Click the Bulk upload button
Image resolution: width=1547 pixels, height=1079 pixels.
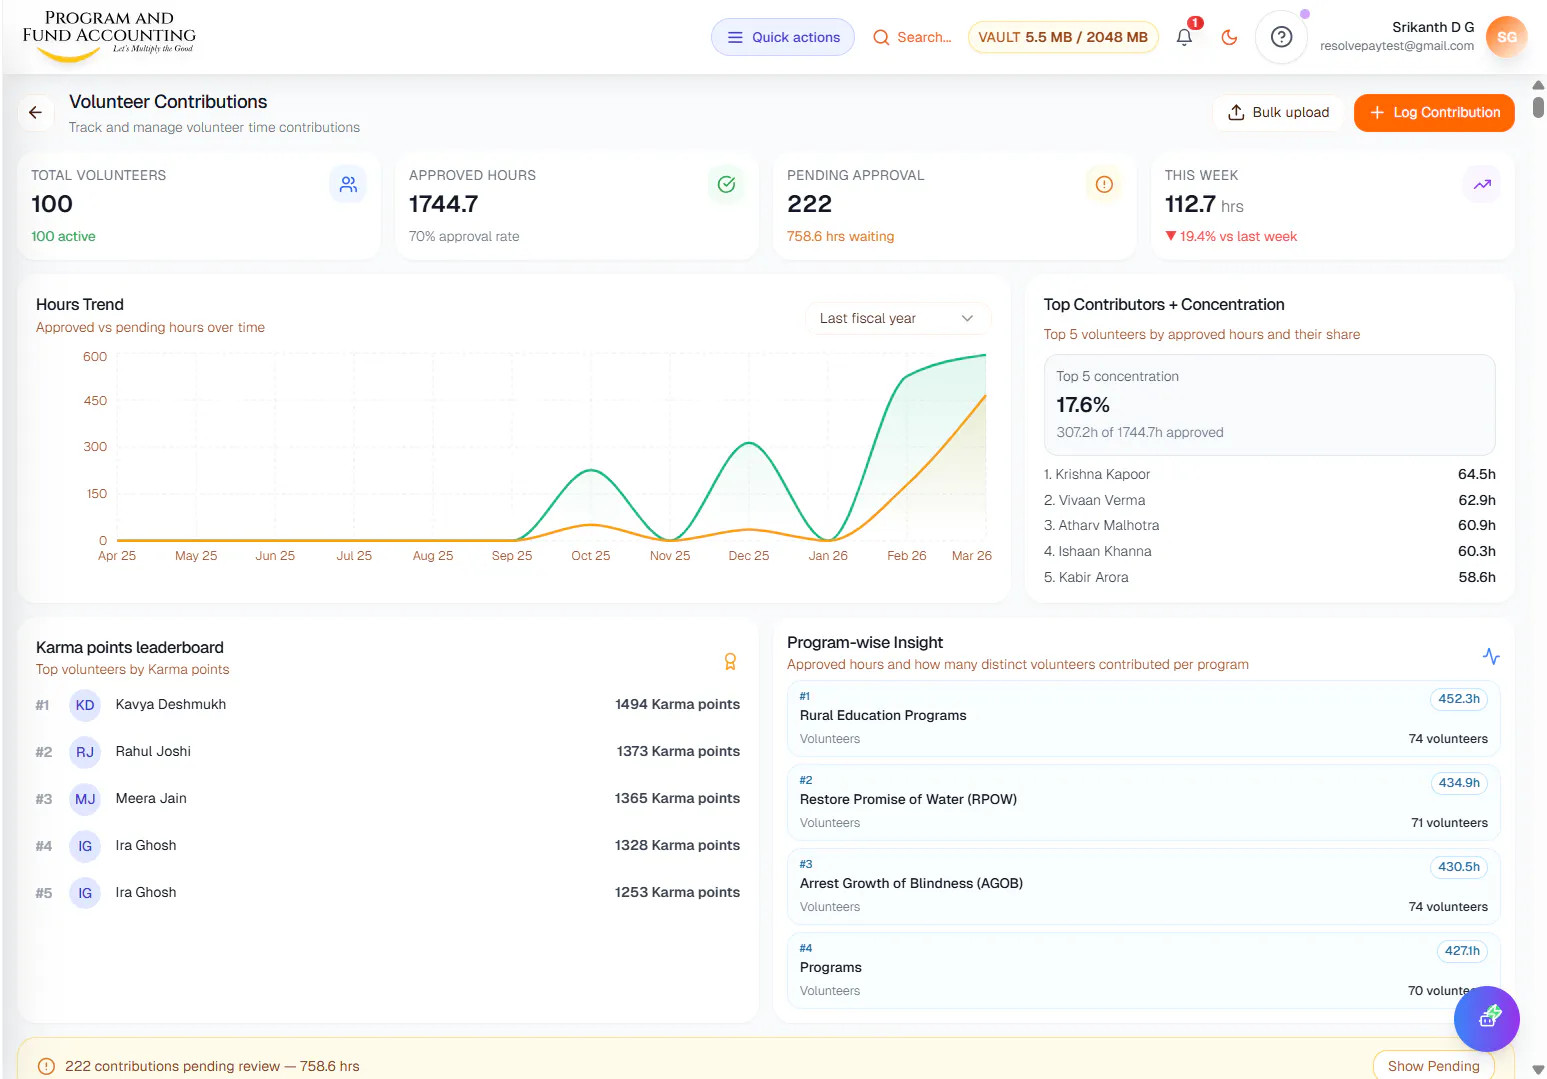[1279, 112]
